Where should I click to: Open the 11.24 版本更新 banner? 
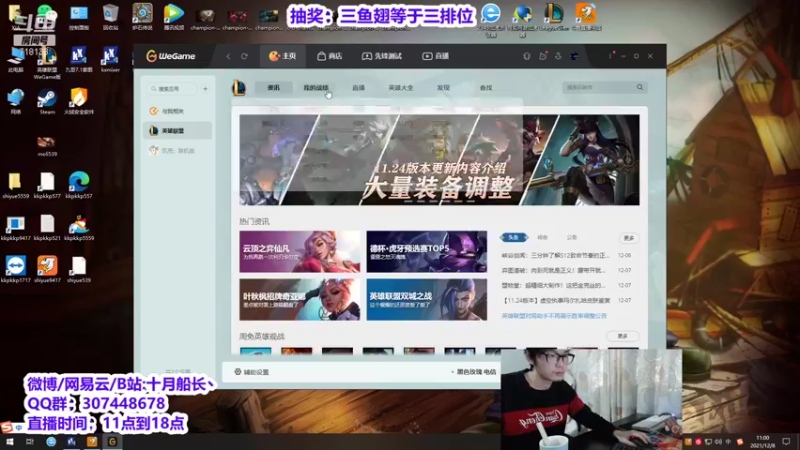coord(439,160)
